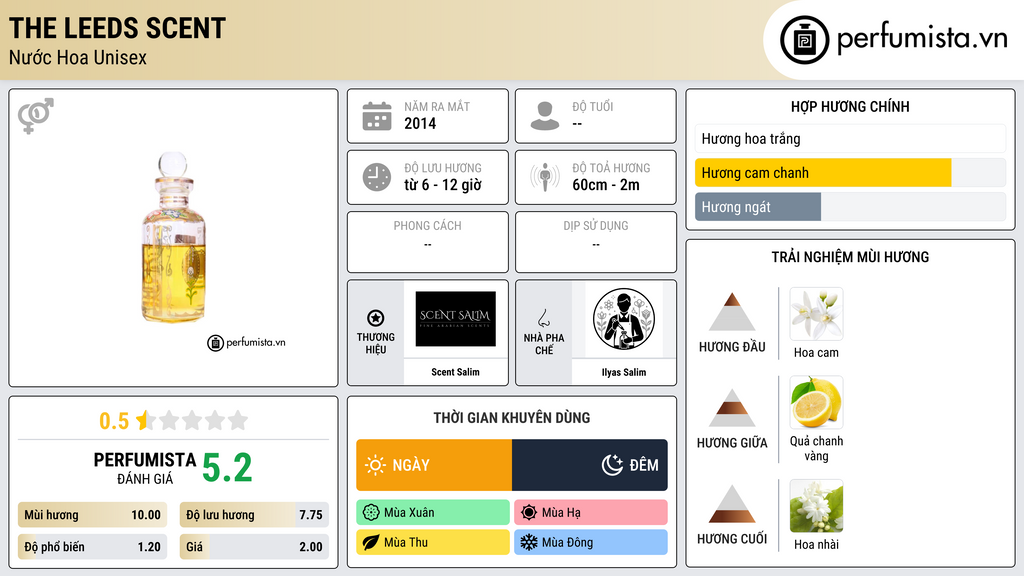This screenshot has height=576, width=1024.
Task: Click the flower icon in Mùa Xuân
Action: [371, 513]
